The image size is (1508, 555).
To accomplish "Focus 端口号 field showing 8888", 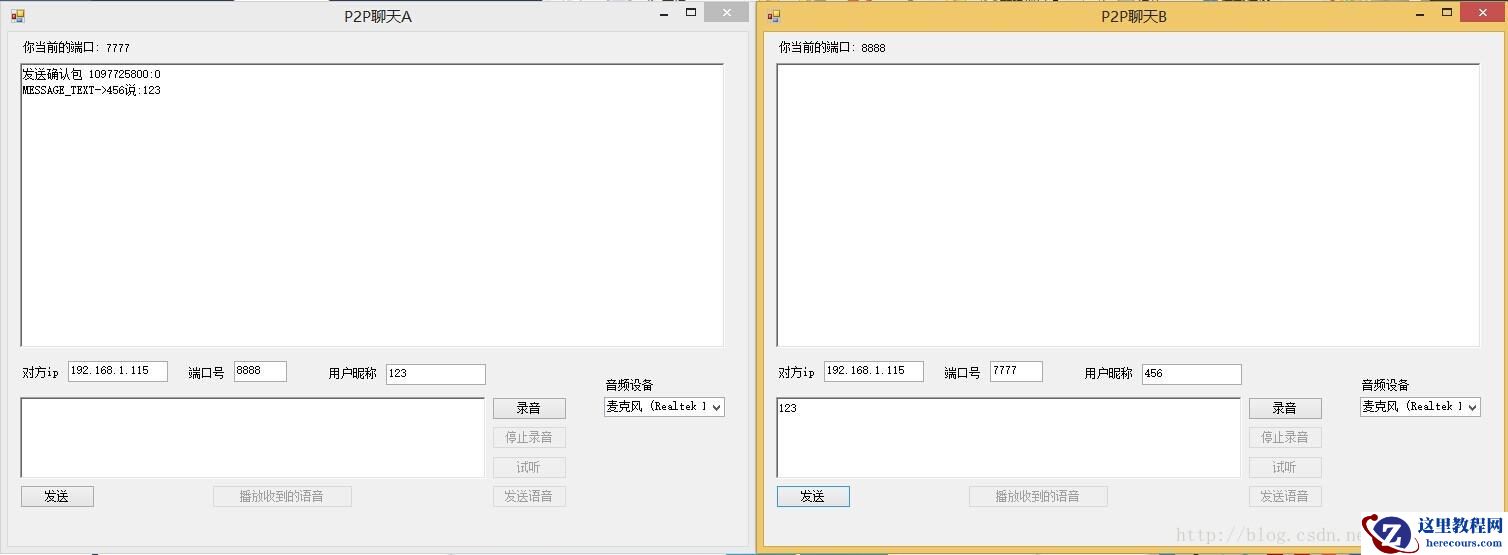I will pyautogui.click(x=260, y=371).
